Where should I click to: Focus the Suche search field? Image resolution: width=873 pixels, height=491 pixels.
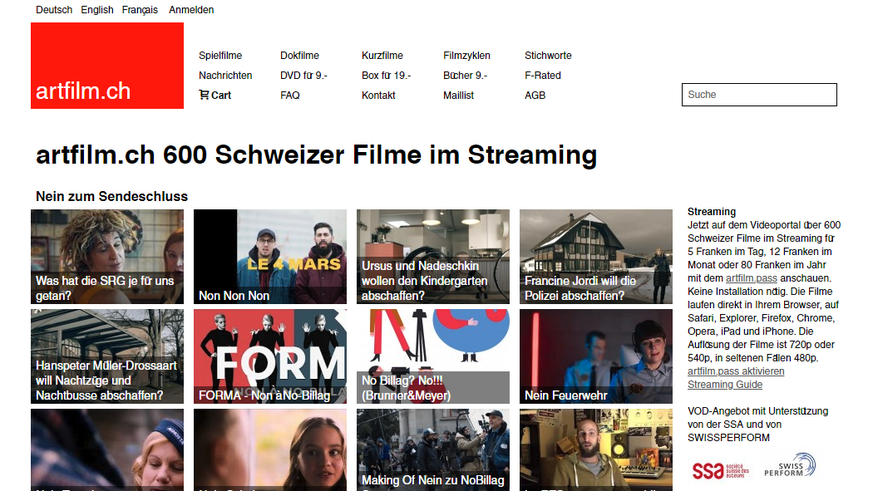tap(759, 95)
